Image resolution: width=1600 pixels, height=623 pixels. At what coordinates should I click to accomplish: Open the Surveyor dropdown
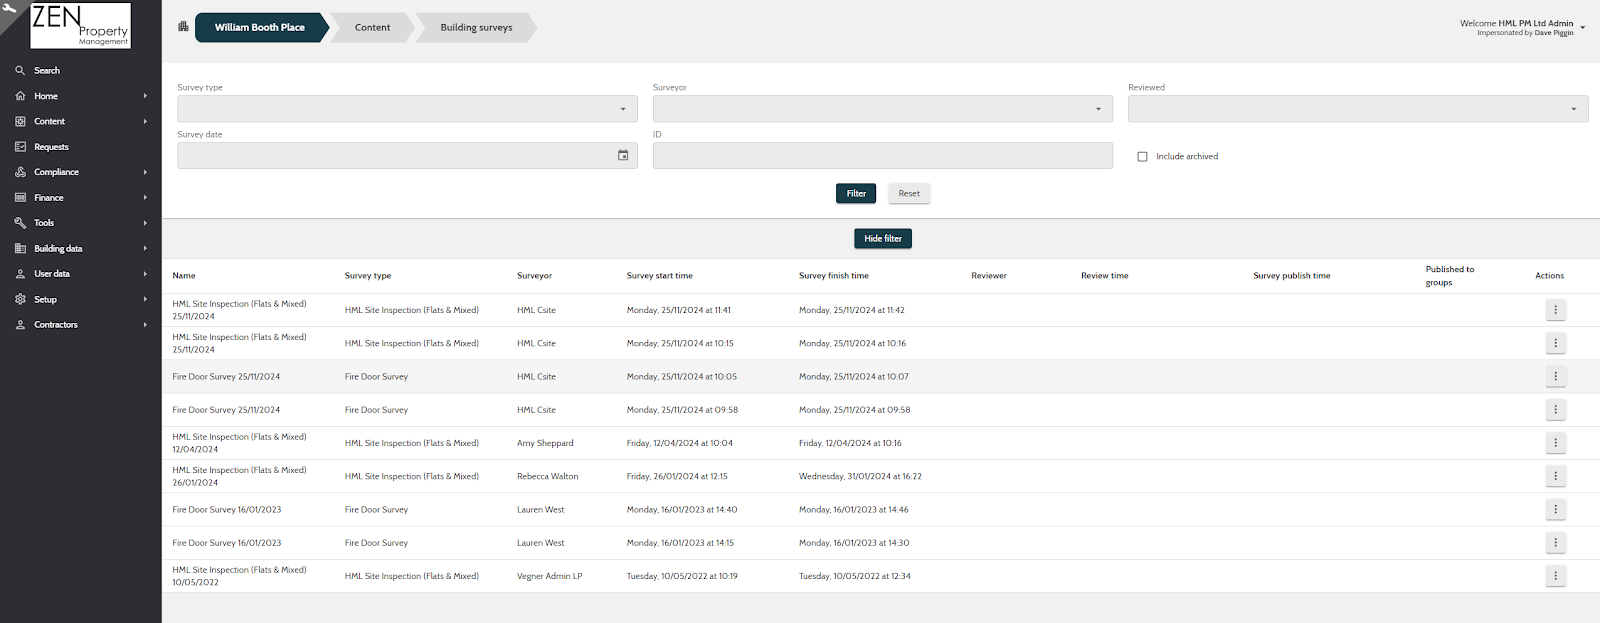(882, 109)
